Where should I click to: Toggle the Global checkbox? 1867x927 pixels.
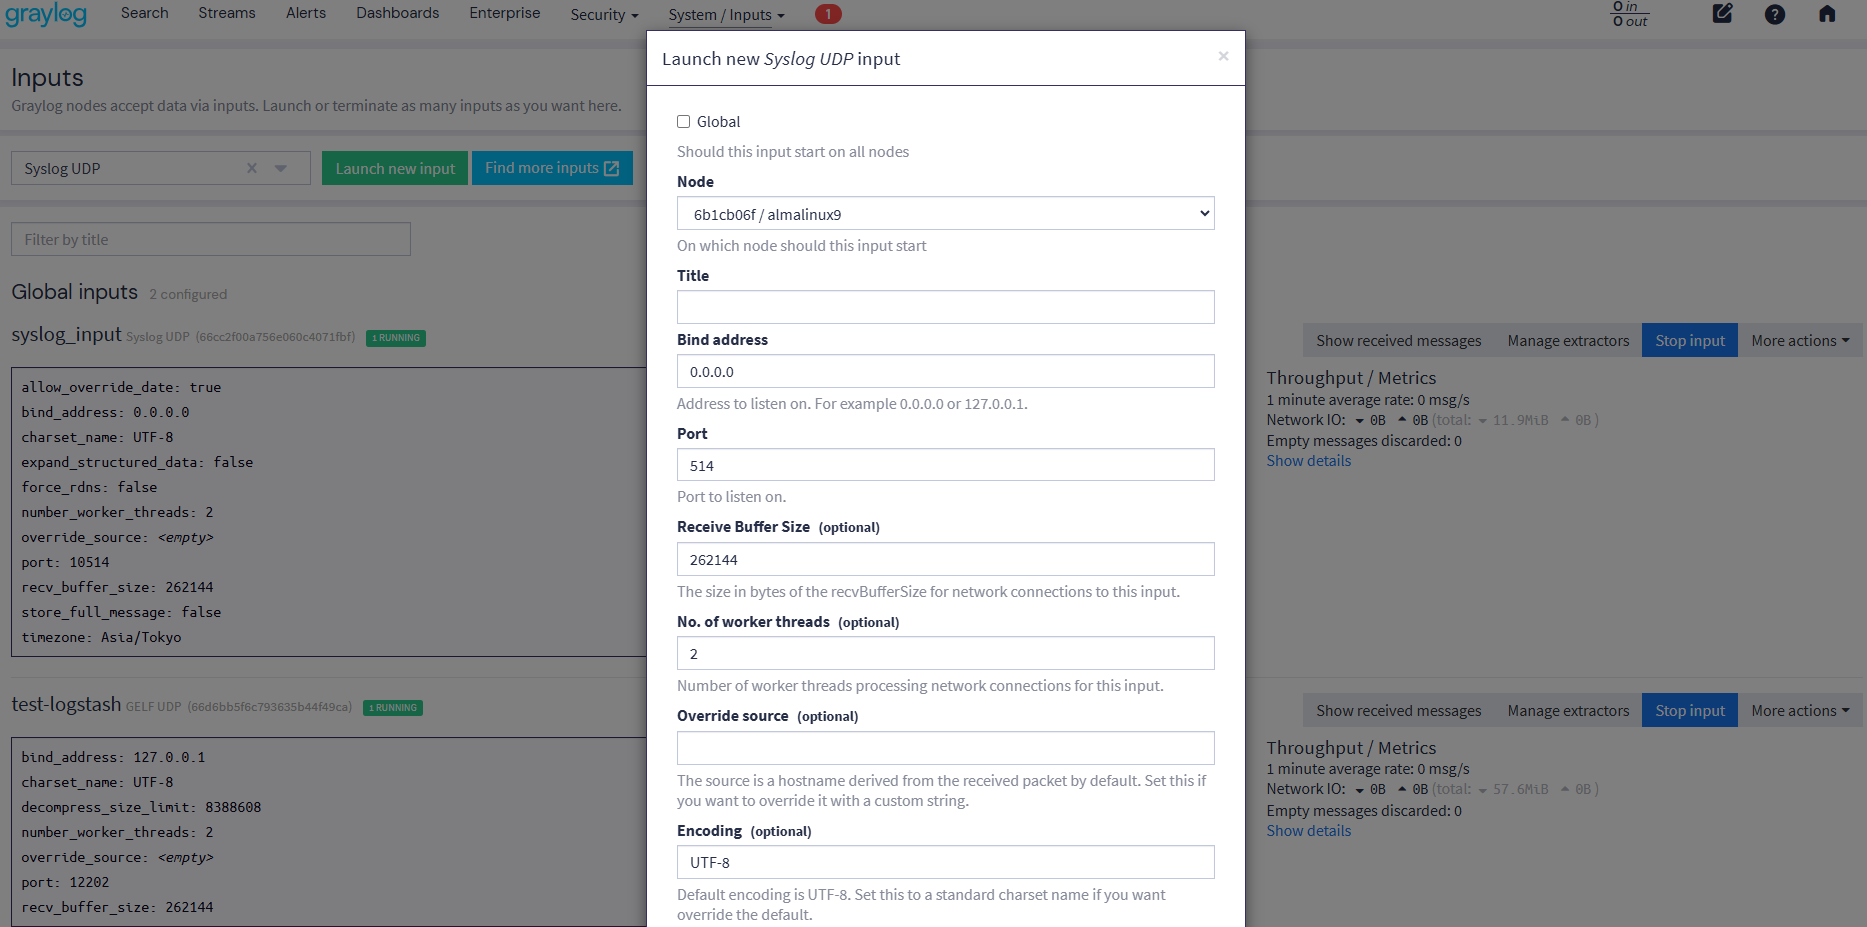[684, 122]
